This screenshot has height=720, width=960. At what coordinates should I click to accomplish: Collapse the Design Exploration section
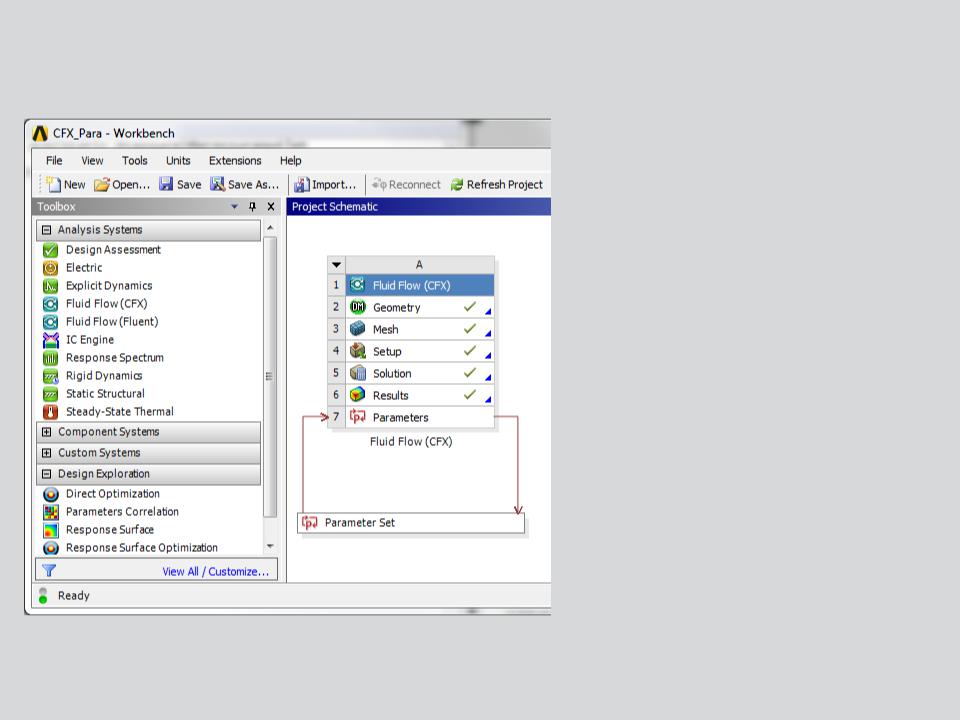47,474
